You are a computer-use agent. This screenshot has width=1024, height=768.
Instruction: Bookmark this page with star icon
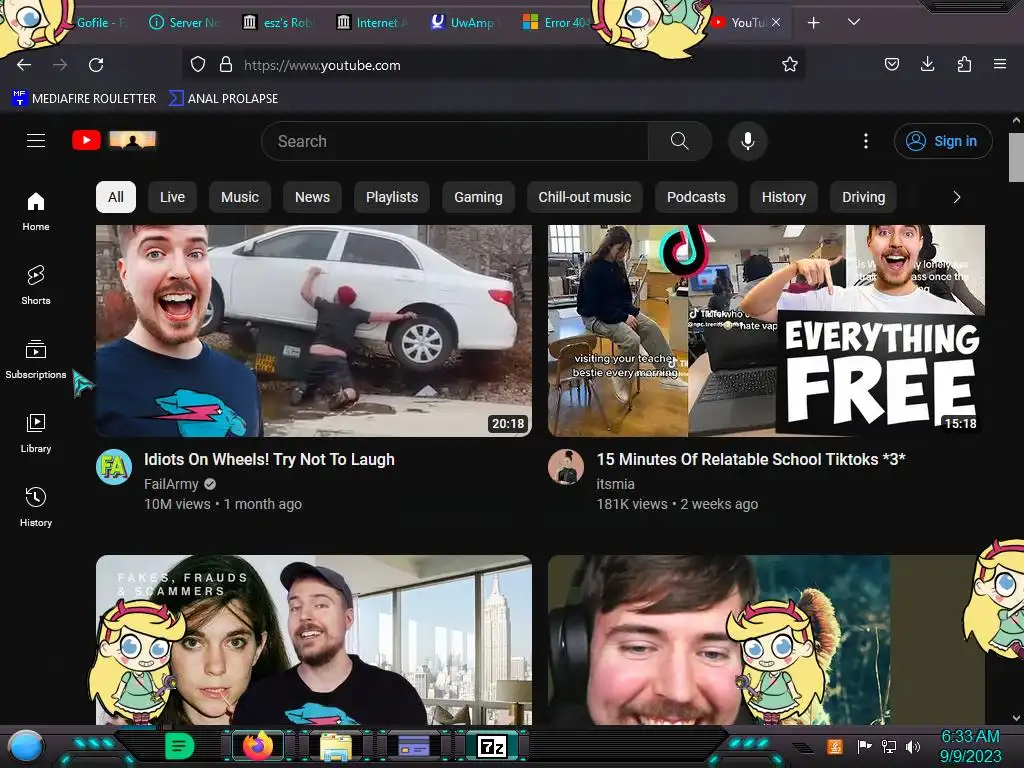pyautogui.click(x=790, y=64)
